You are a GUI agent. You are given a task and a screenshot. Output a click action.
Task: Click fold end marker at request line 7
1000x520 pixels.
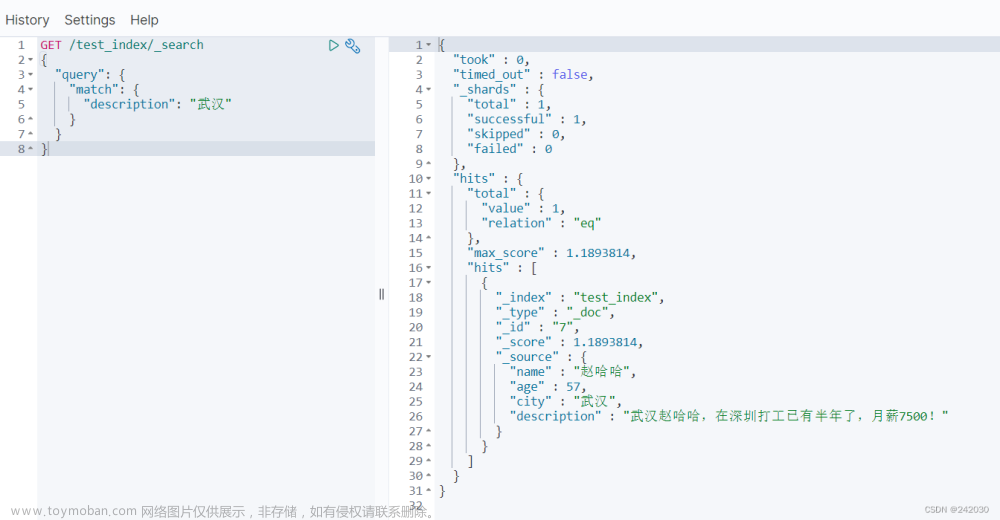(x=30, y=134)
